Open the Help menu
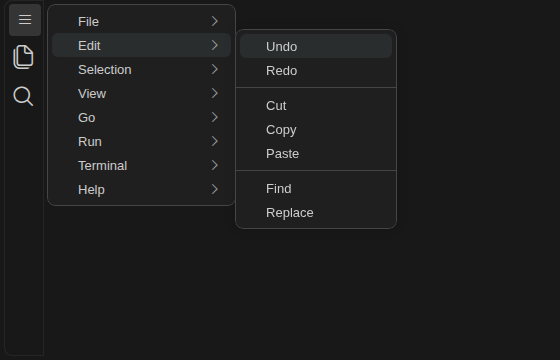Viewport: 560px width, 360px height. (x=141, y=189)
